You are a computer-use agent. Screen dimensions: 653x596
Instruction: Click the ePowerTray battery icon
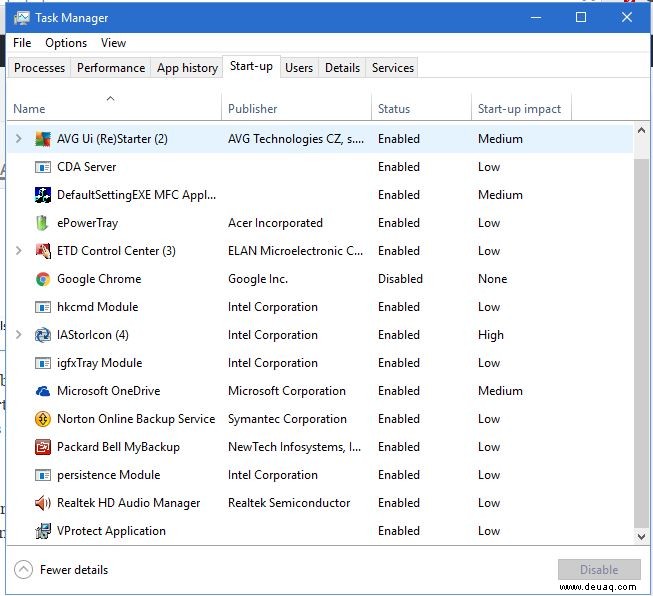pyautogui.click(x=42, y=223)
